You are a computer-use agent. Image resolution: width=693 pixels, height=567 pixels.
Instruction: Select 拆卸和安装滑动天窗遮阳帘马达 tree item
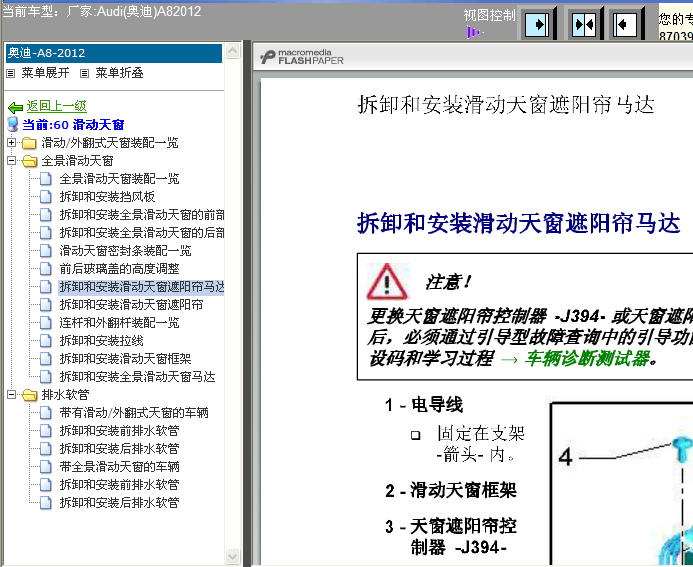coord(142,287)
